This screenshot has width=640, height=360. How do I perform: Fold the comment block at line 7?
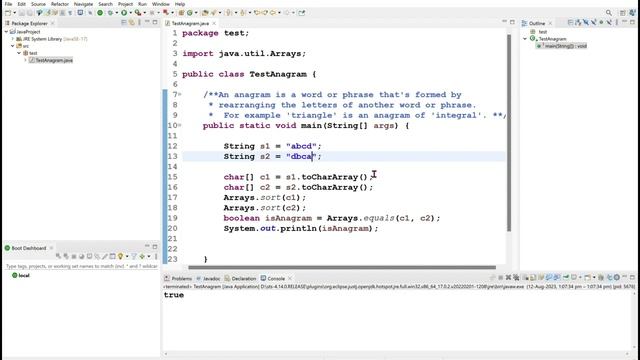pos(180,94)
